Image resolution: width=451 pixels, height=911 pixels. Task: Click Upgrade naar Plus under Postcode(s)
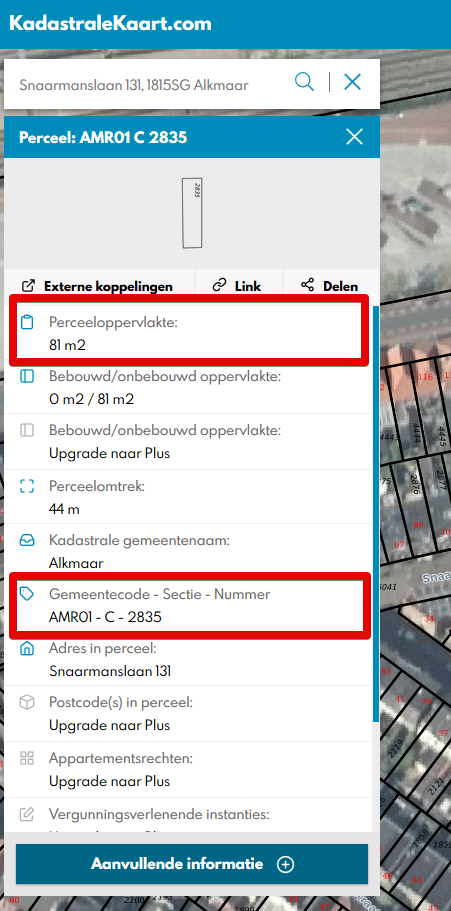(109, 726)
